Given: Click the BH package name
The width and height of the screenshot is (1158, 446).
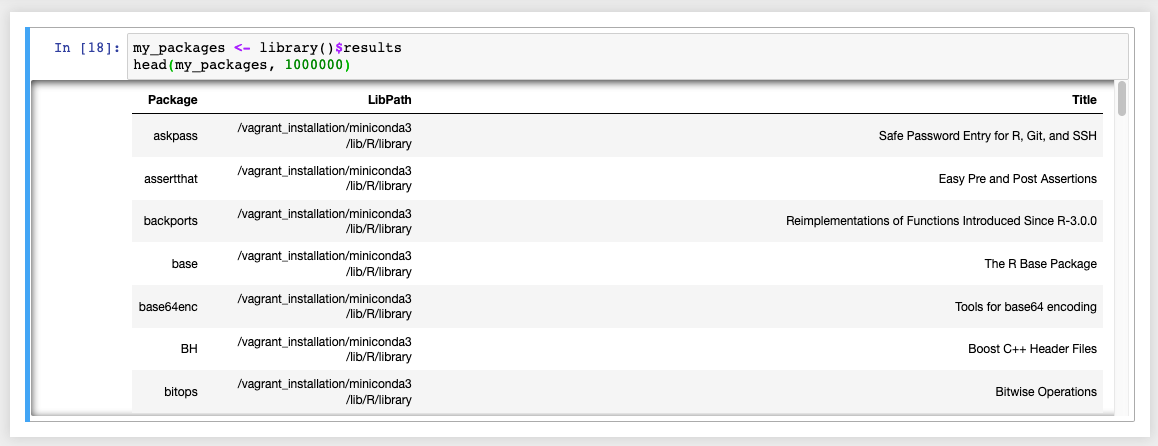Looking at the screenshot, I should pos(189,349).
